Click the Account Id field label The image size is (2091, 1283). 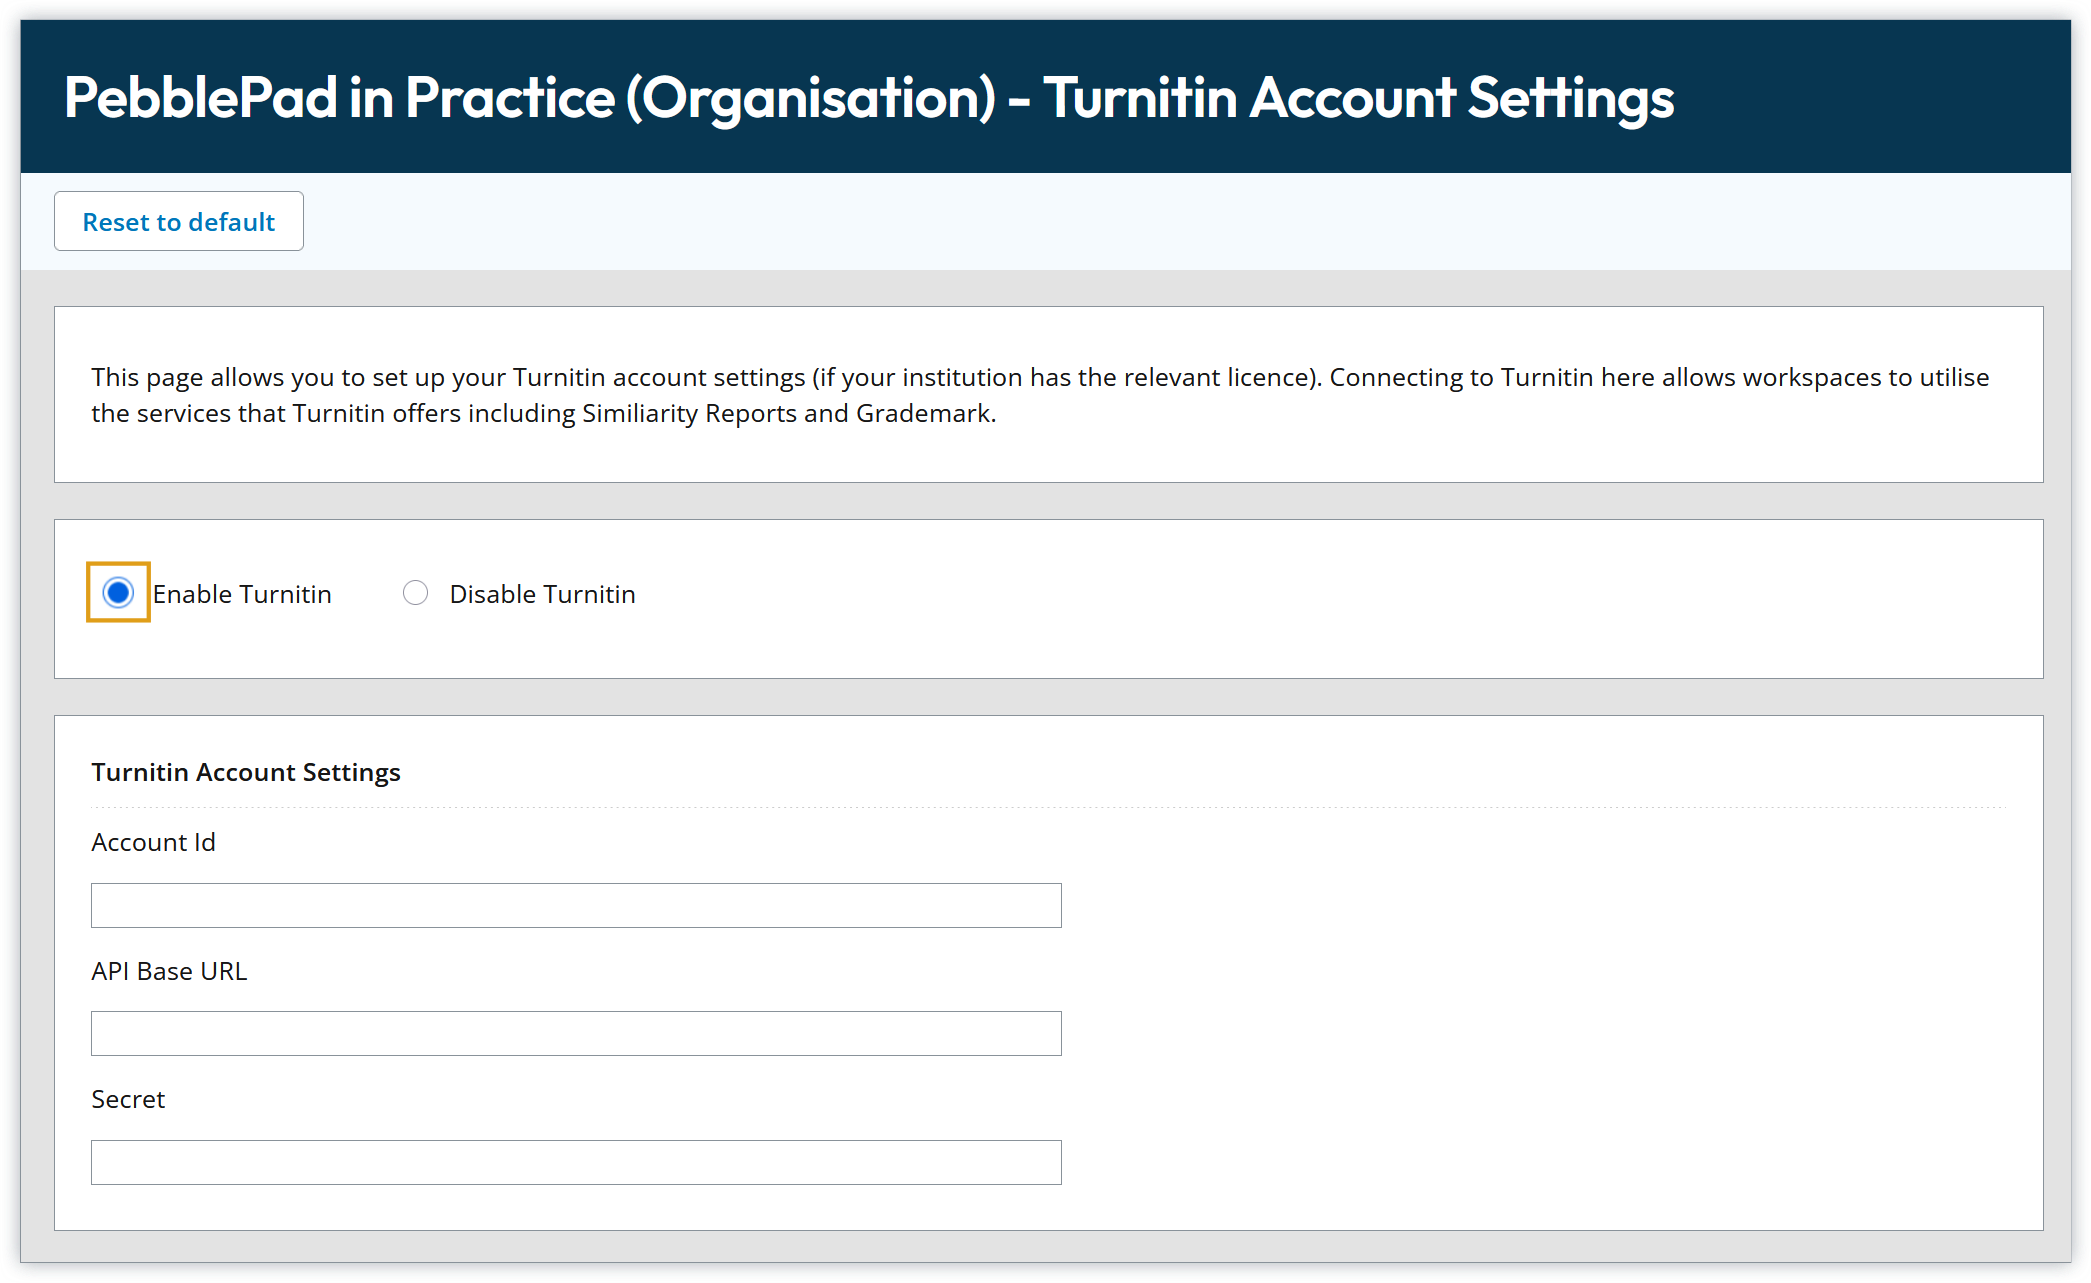(153, 842)
